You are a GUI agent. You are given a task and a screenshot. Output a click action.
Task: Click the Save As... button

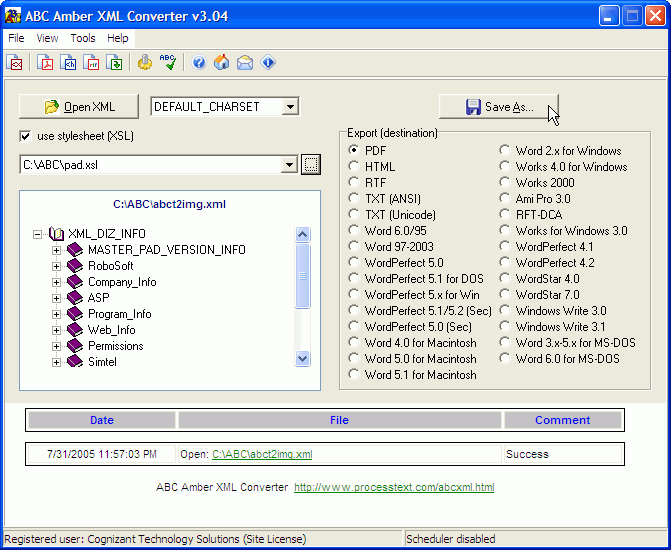click(x=499, y=107)
